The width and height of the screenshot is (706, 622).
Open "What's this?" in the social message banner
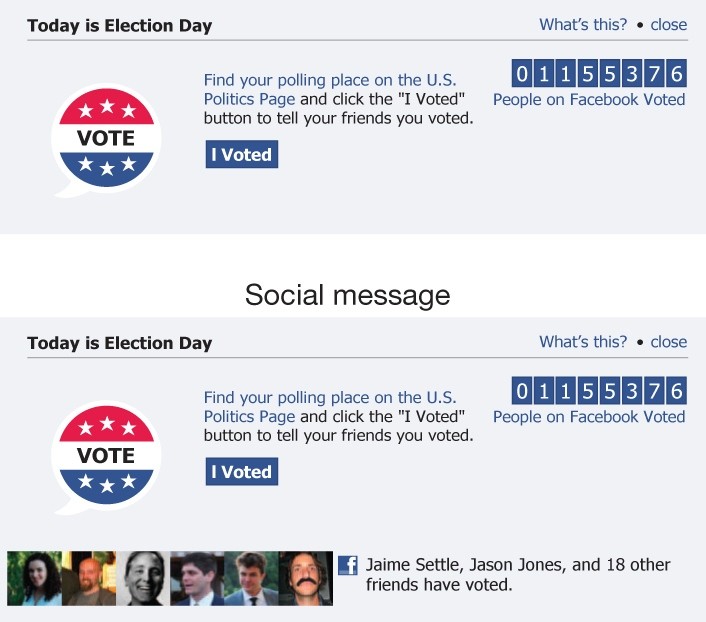[x=583, y=342]
